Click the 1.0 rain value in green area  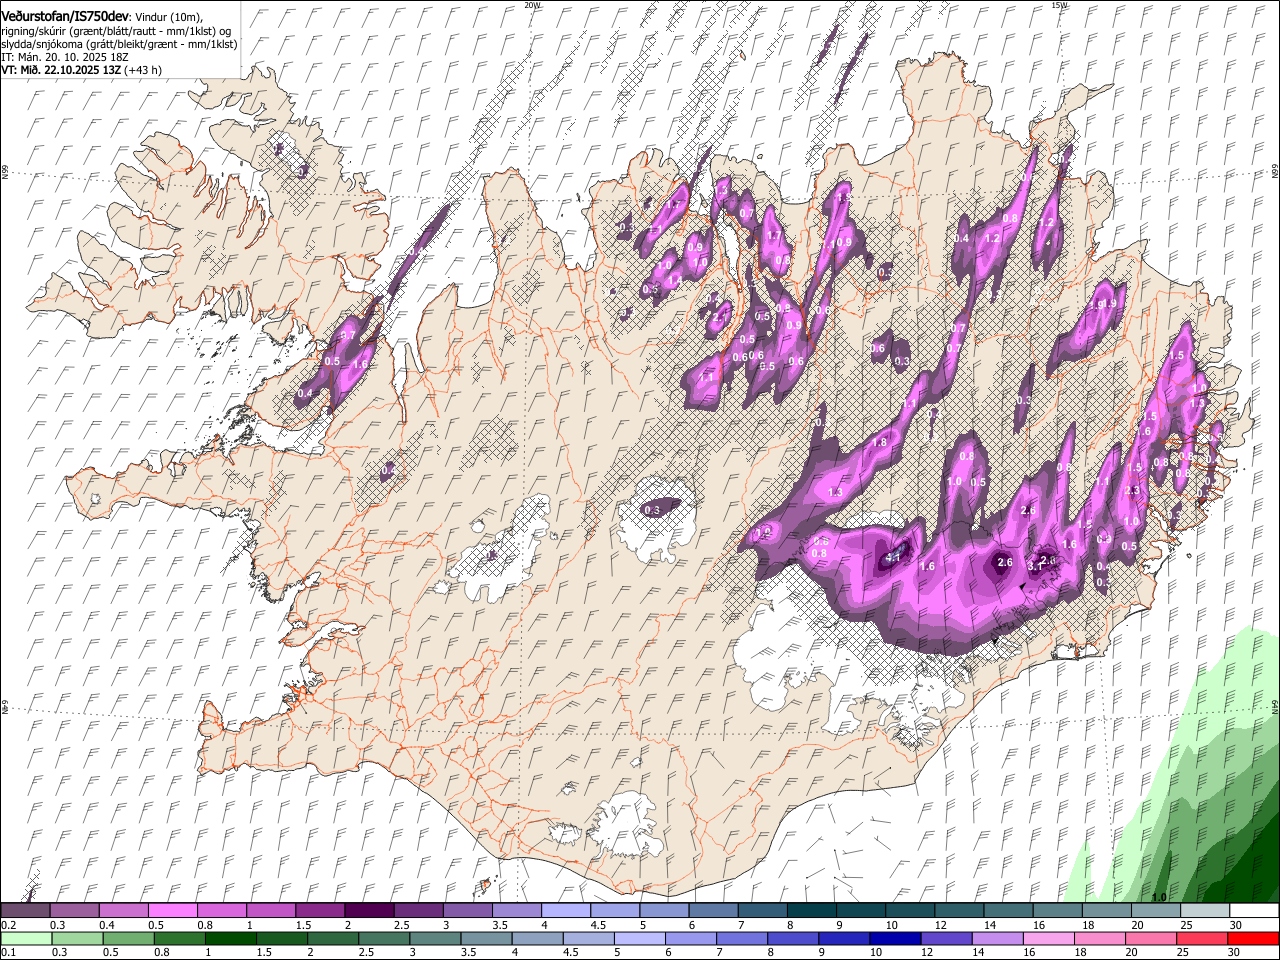point(1160,897)
